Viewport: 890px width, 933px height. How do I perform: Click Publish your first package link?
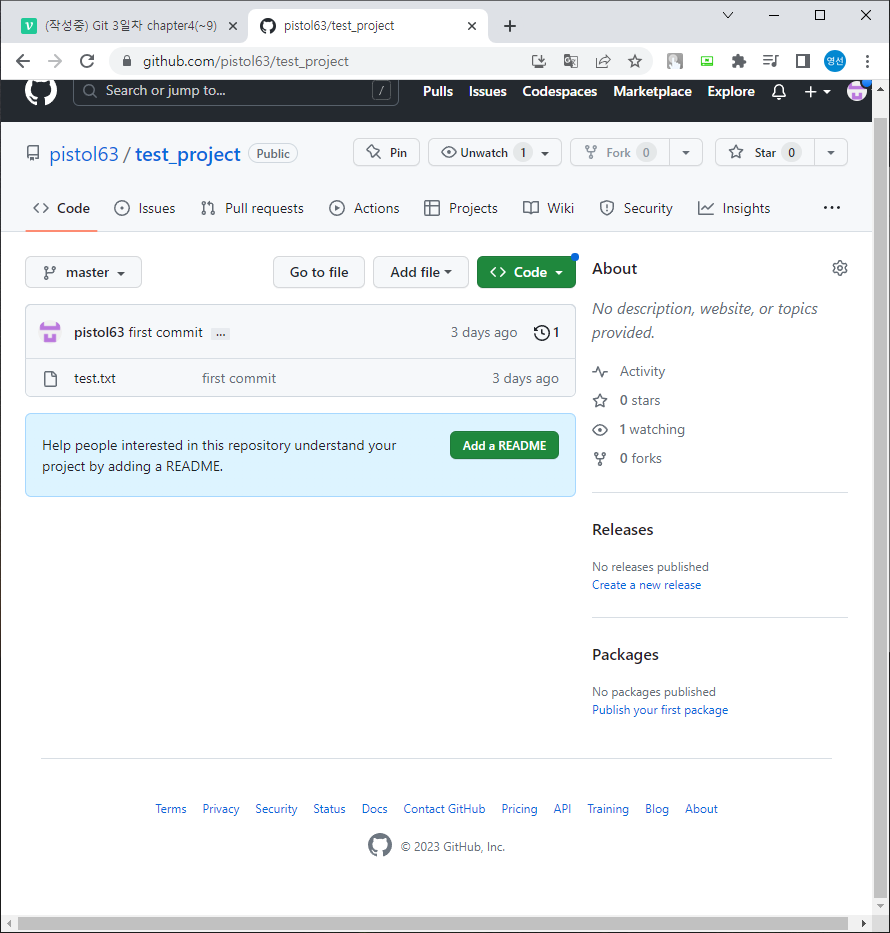point(660,710)
